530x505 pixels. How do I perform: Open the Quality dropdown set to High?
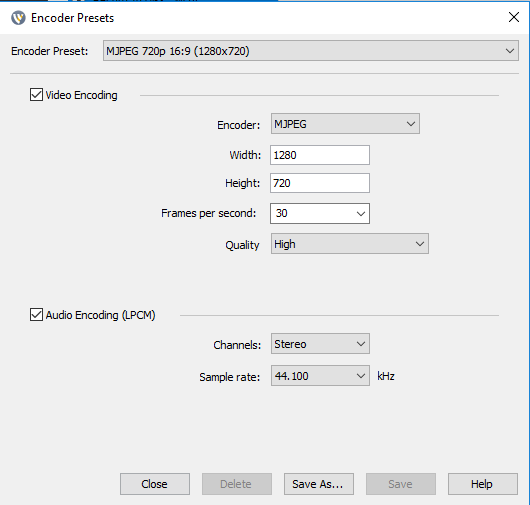(x=350, y=243)
